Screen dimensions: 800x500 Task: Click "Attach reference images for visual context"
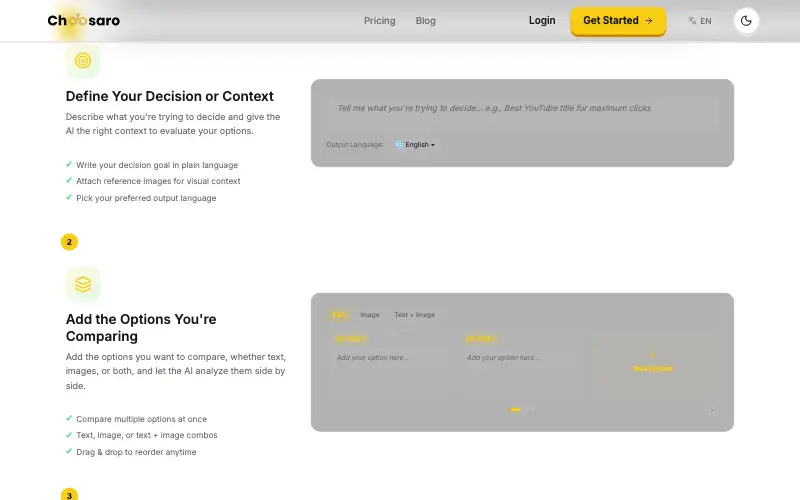pos(158,181)
